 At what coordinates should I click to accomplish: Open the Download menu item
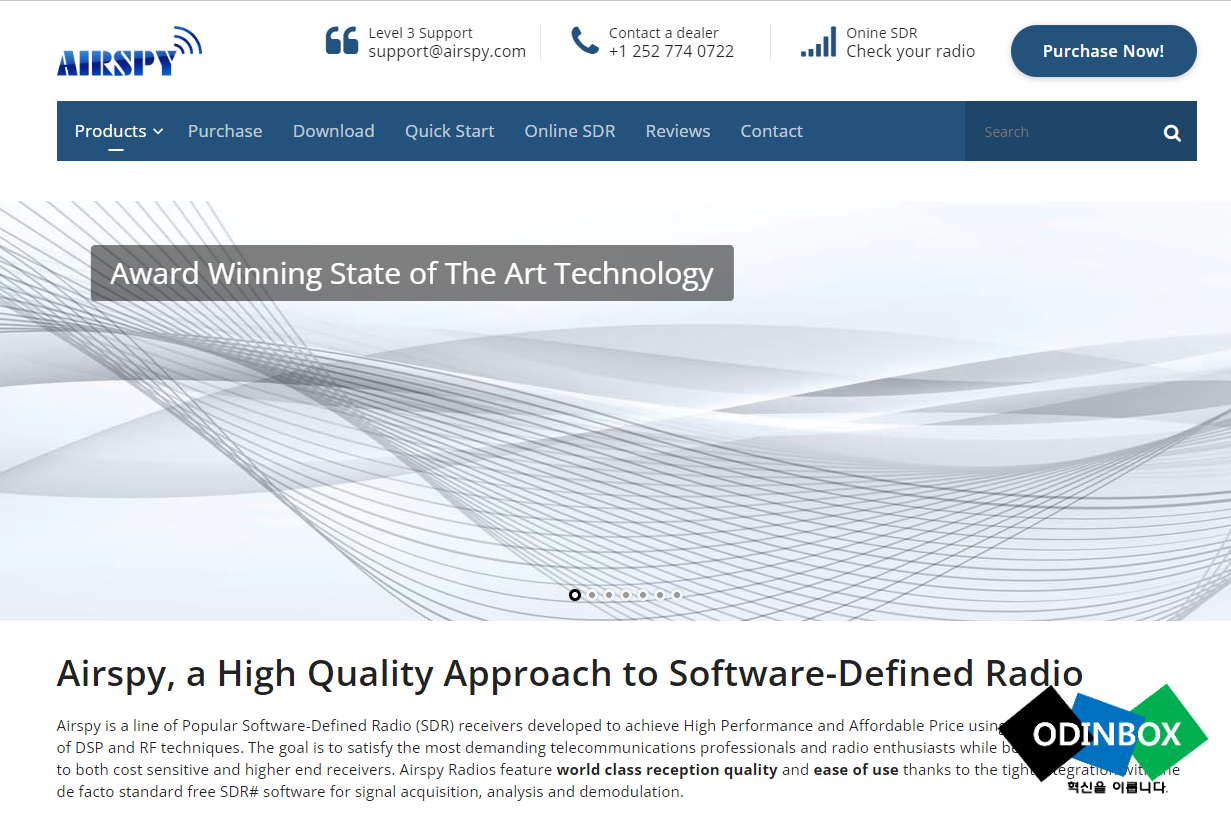[334, 131]
